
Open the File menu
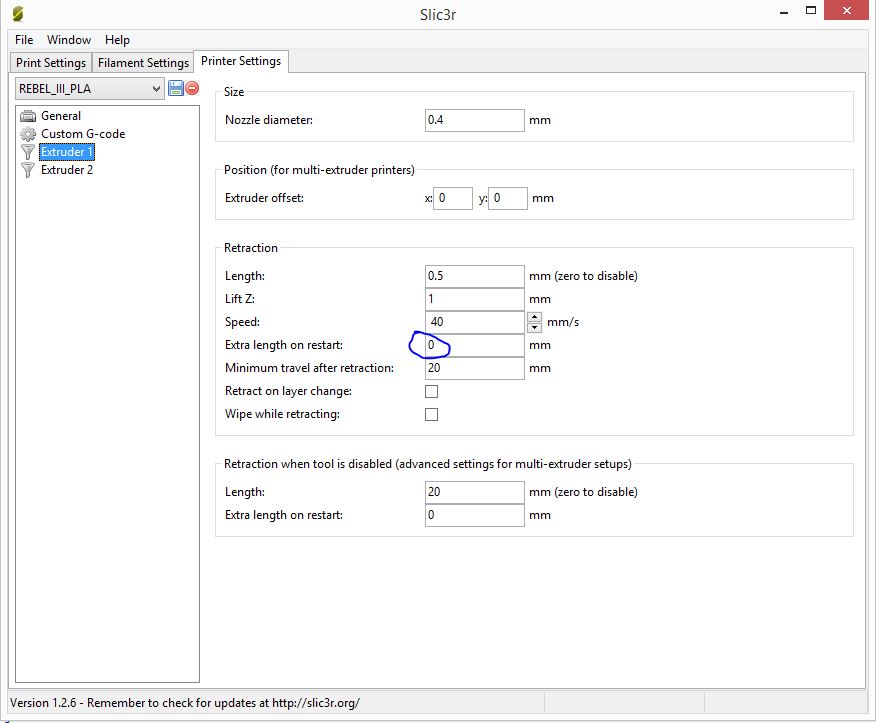(24, 40)
